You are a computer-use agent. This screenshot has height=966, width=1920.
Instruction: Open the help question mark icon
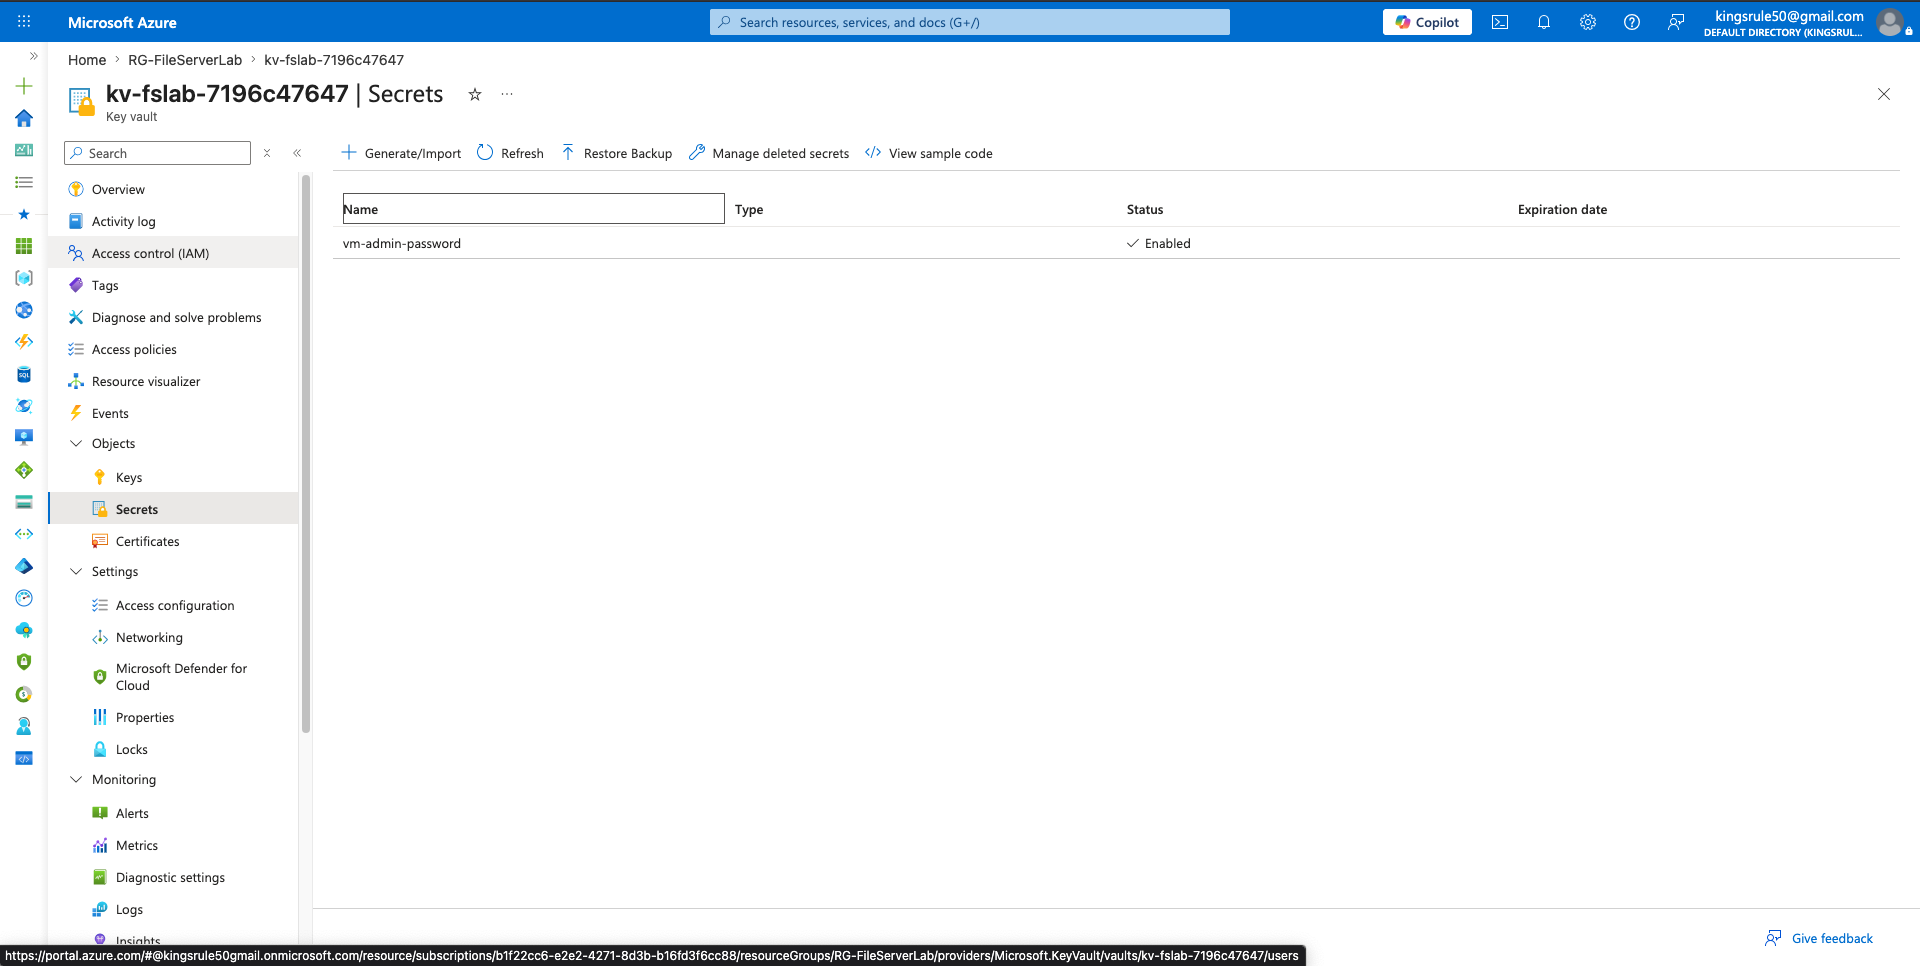point(1632,22)
